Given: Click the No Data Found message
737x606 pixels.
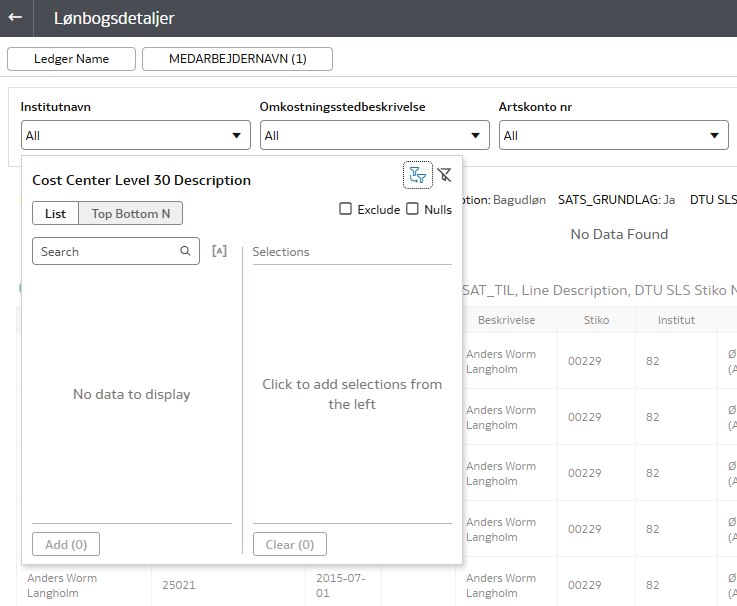Looking at the screenshot, I should tap(619, 234).
